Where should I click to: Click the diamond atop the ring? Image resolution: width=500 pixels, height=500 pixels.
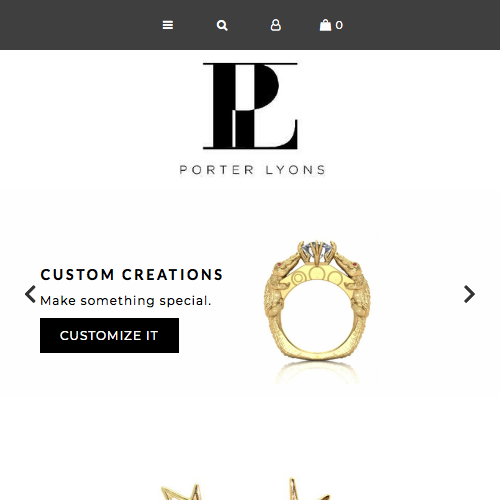pos(317,248)
